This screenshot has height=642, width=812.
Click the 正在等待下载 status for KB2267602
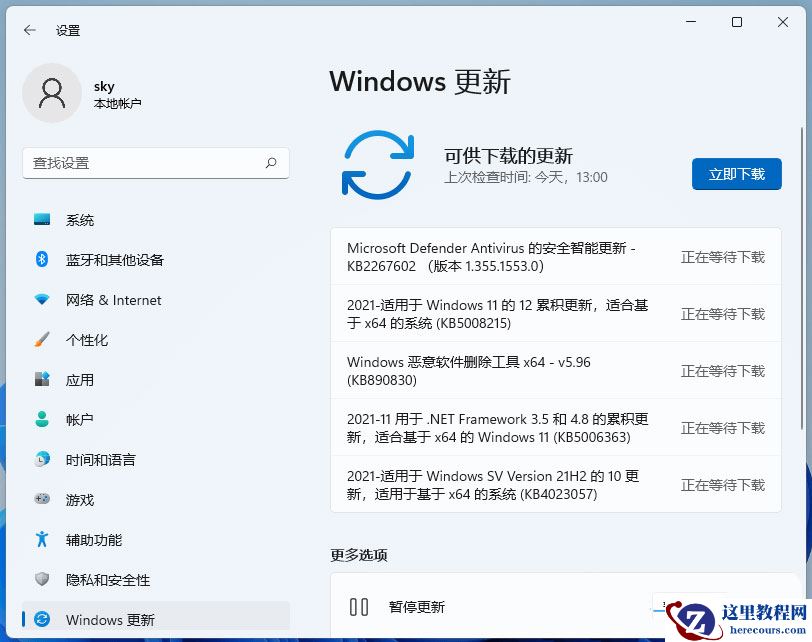(x=725, y=256)
